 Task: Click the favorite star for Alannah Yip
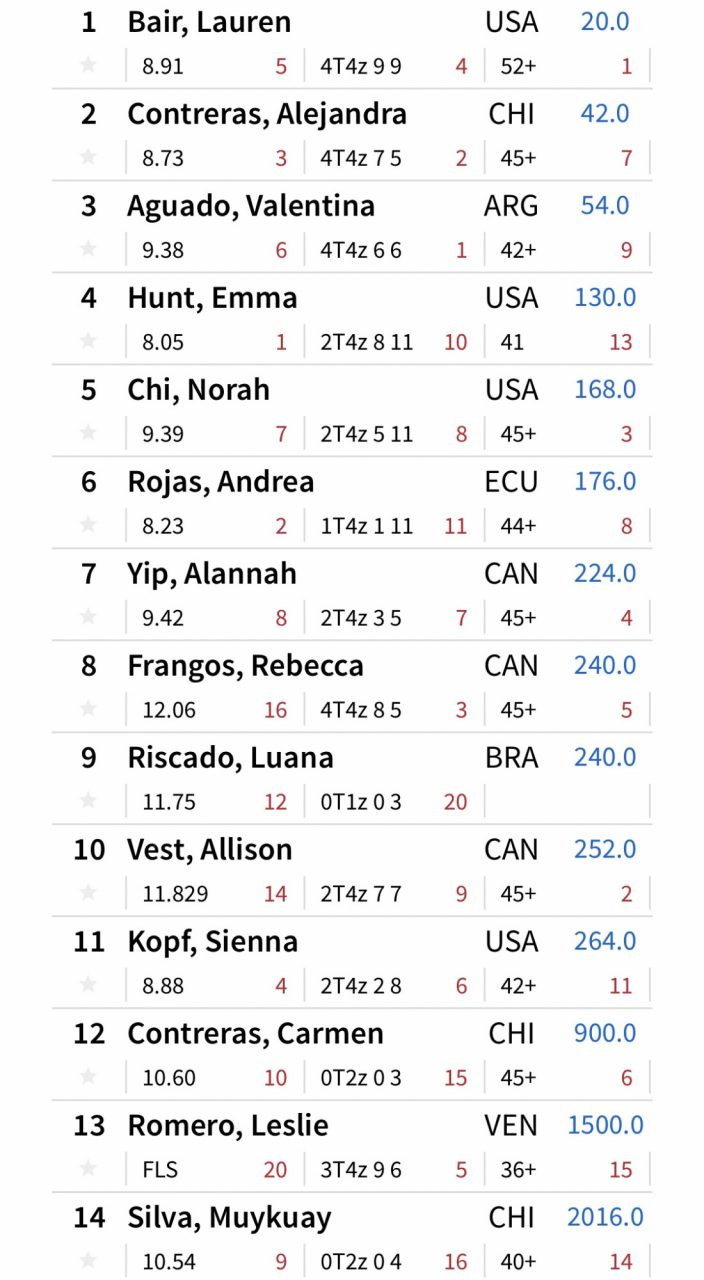[88, 618]
